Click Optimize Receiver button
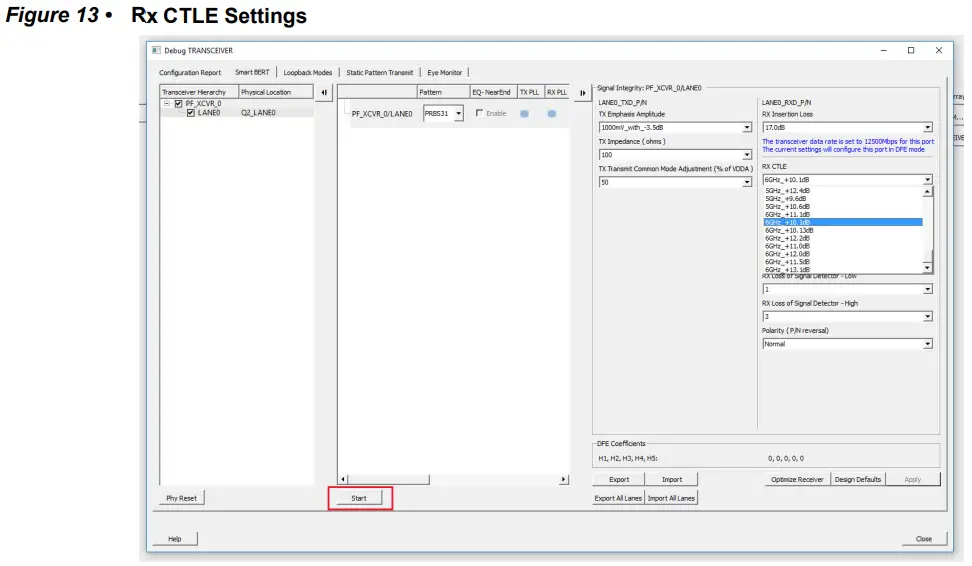972x566 pixels. 797,479
